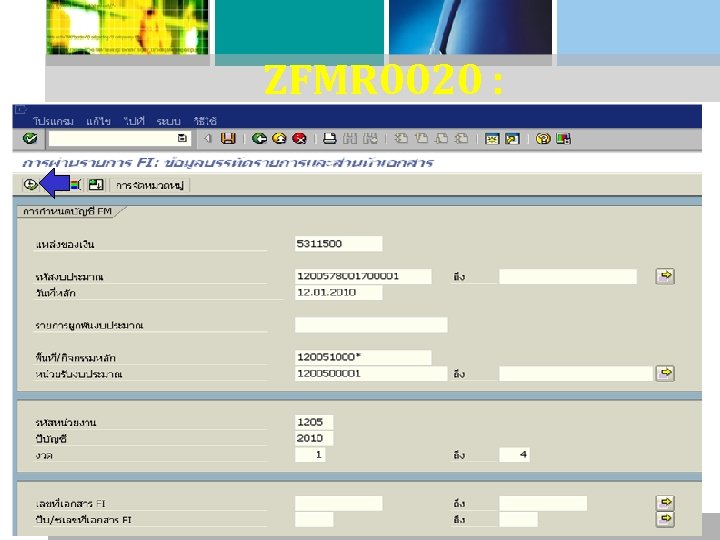Open multiple selection for FI document year
Image resolution: width=720 pixels, height=540 pixels.
665,519
